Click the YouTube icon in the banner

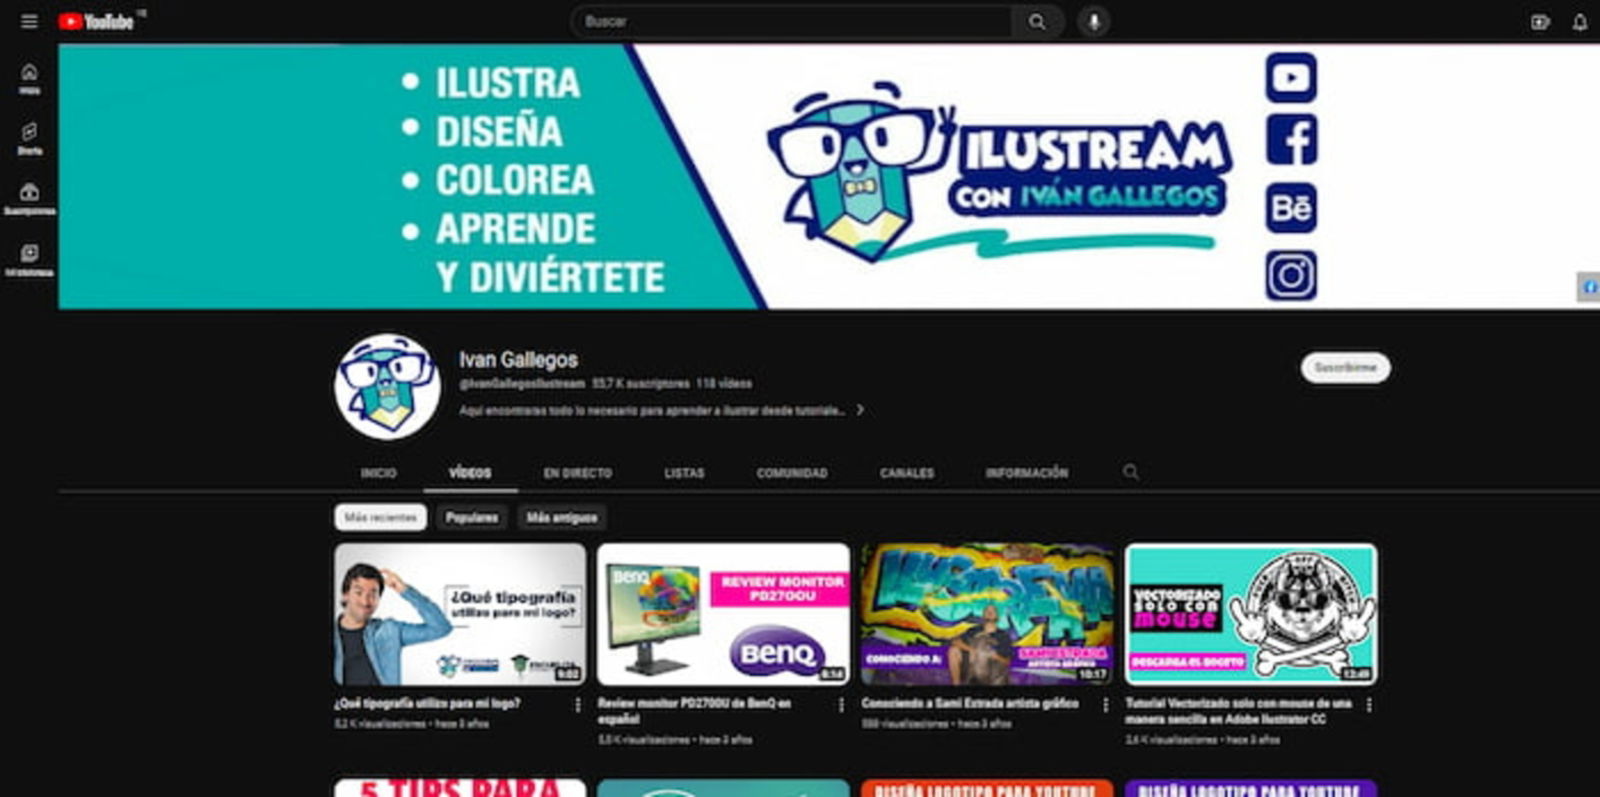(x=1291, y=77)
